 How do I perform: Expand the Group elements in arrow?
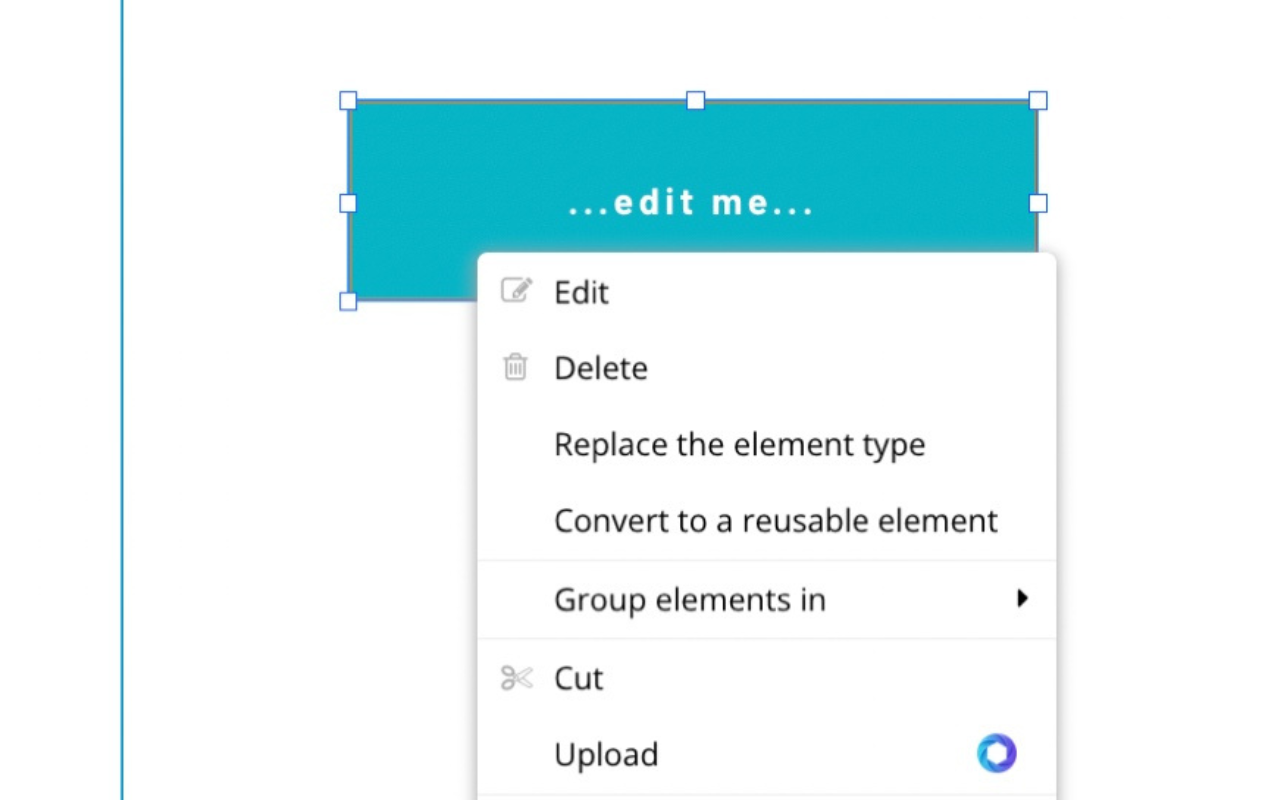tap(1021, 599)
